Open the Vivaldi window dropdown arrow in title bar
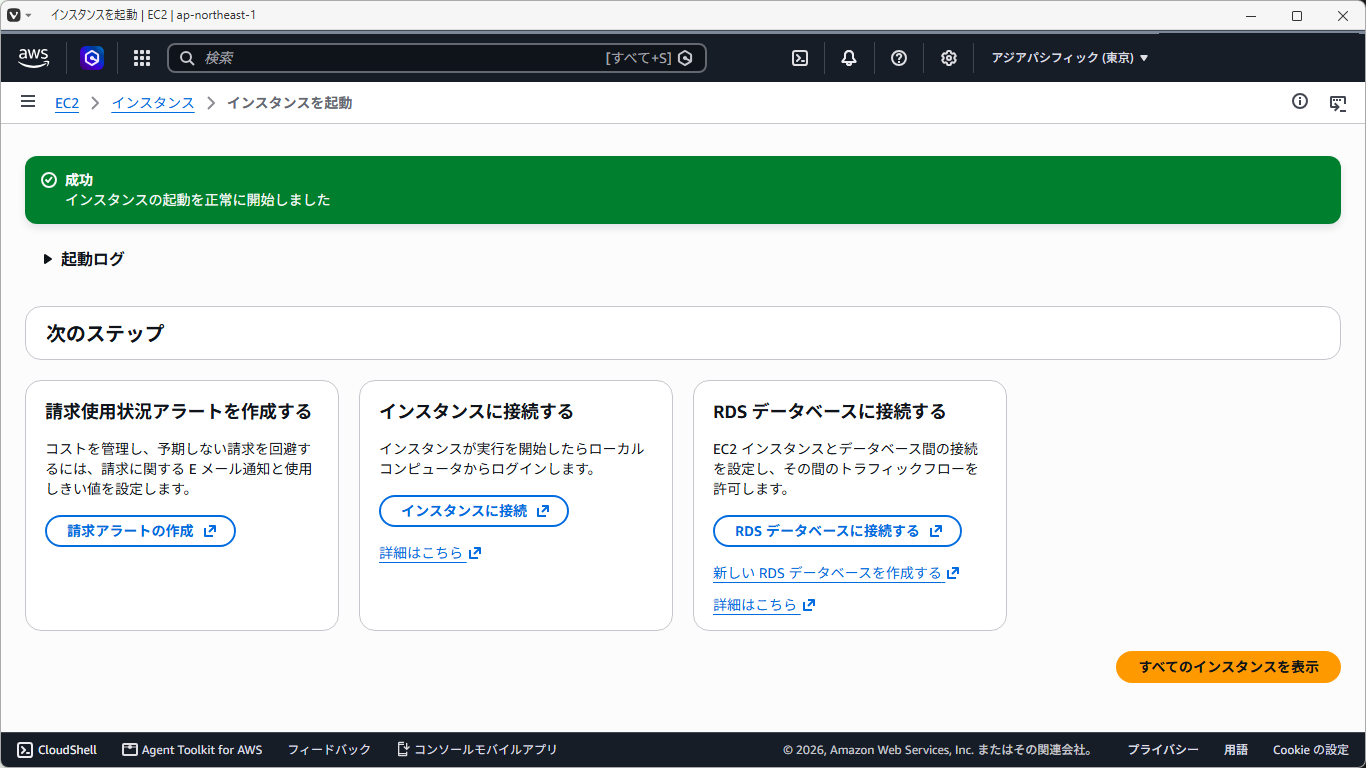Viewport: 1366px width, 768px height. pyautogui.click(x=28, y=15)
